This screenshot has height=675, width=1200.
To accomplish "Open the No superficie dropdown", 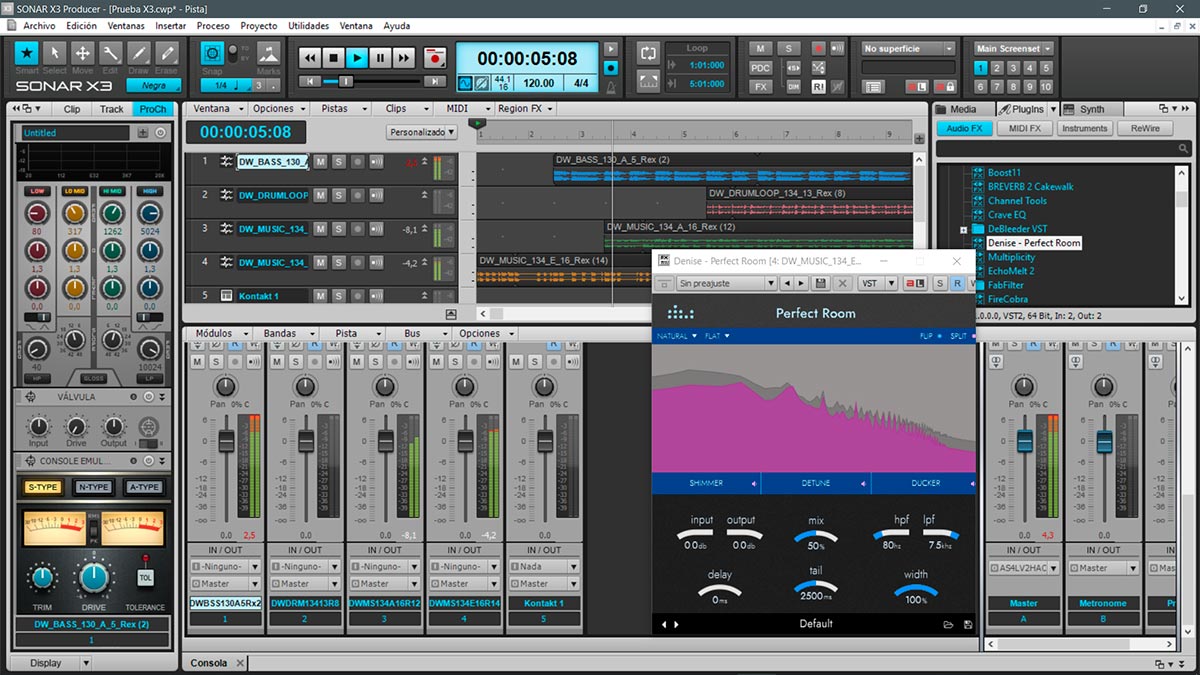I will point(908,48).
